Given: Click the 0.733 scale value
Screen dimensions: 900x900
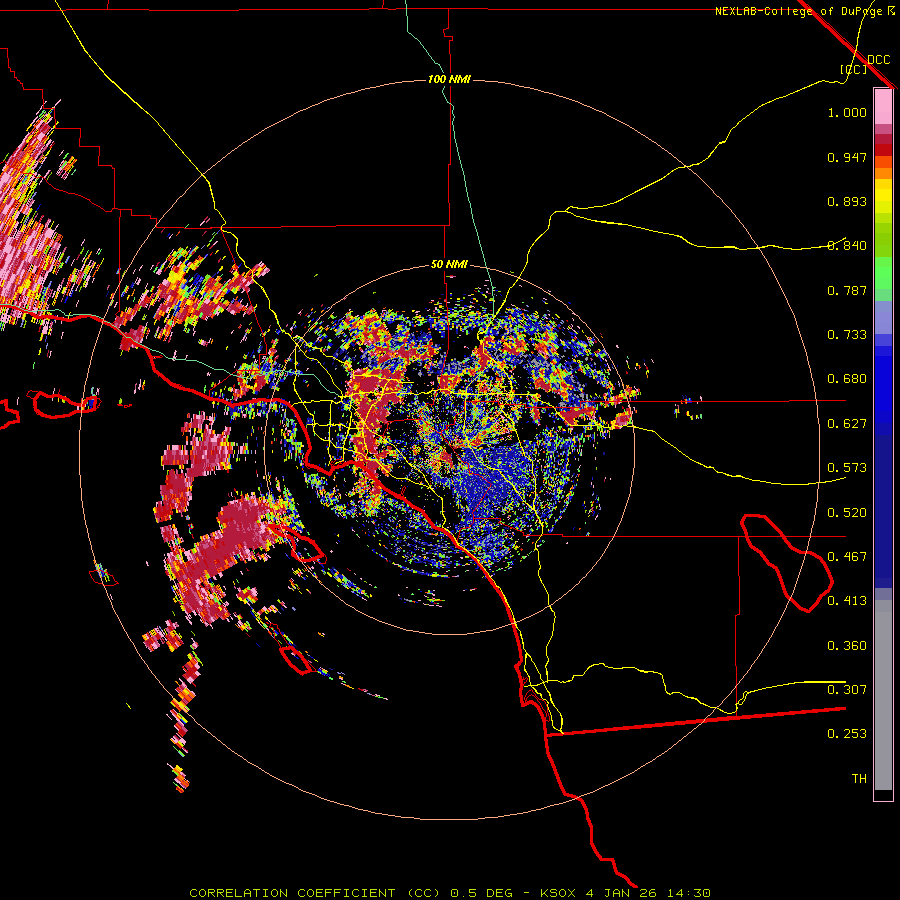Looking at the screenshot, I should (x=847, y=335).
